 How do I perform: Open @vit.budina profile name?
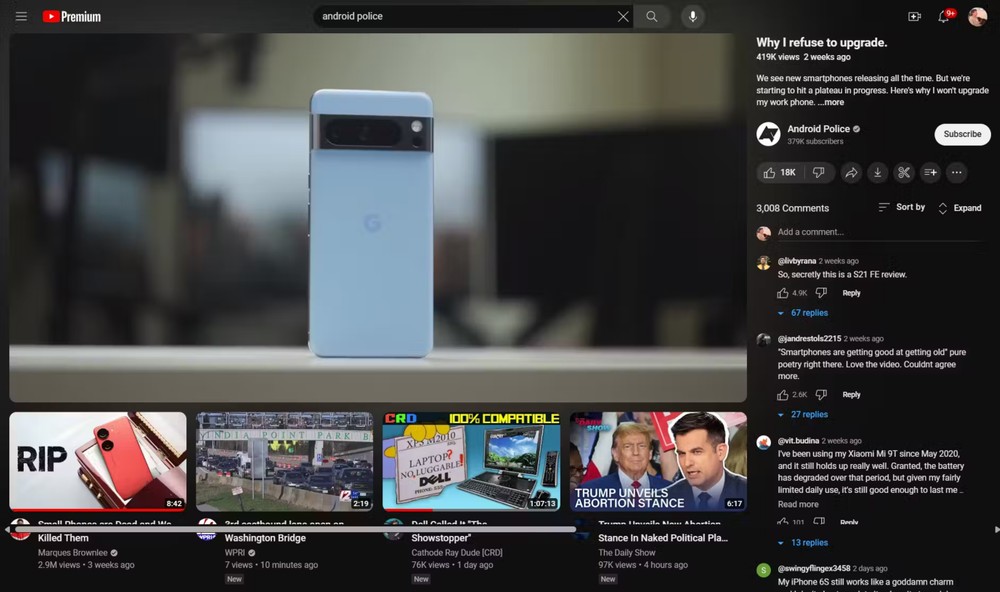[798, 441]
